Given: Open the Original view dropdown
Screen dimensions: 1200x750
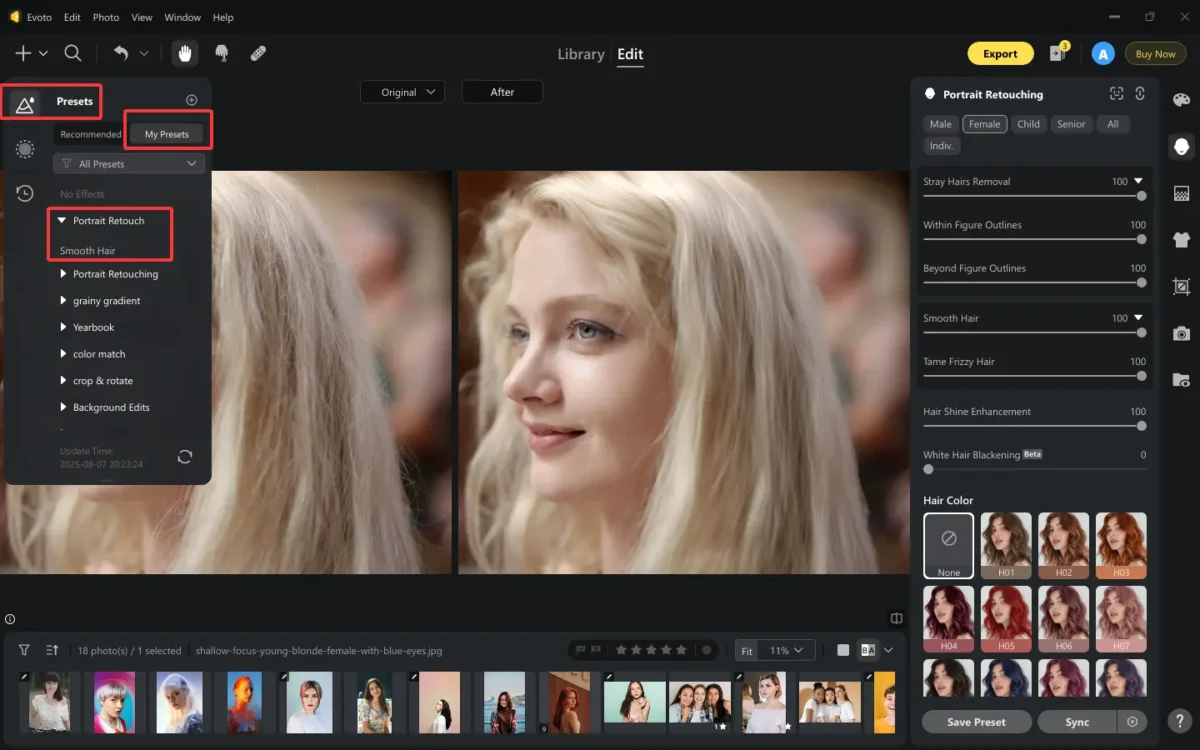Looking at the screenshot, I should coord(402,92).
